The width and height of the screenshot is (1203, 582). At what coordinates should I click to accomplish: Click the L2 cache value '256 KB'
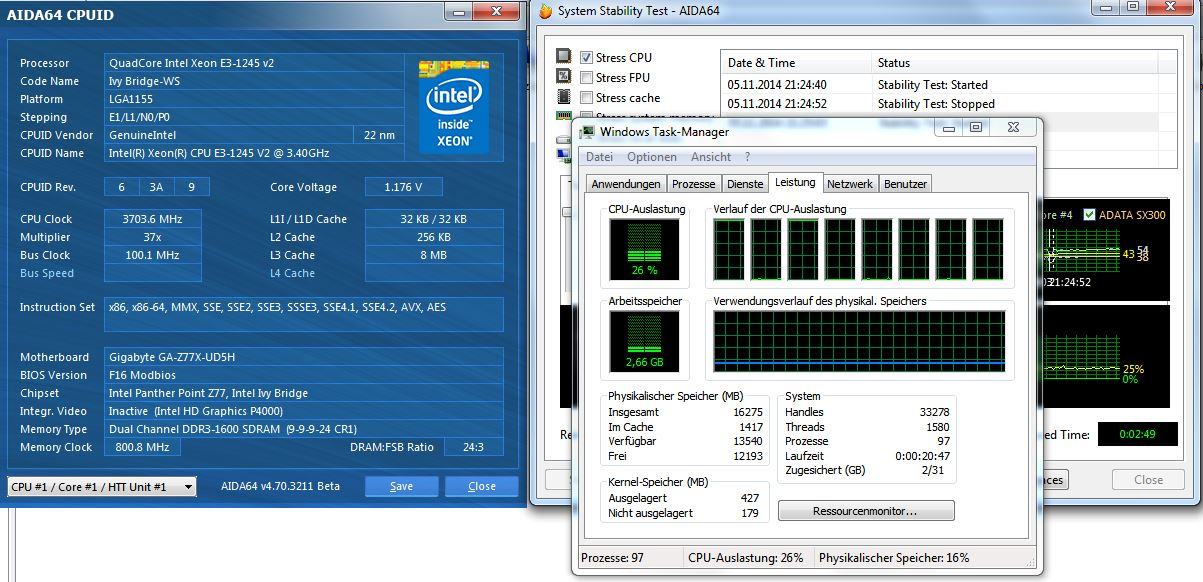(x=434, y=237)
